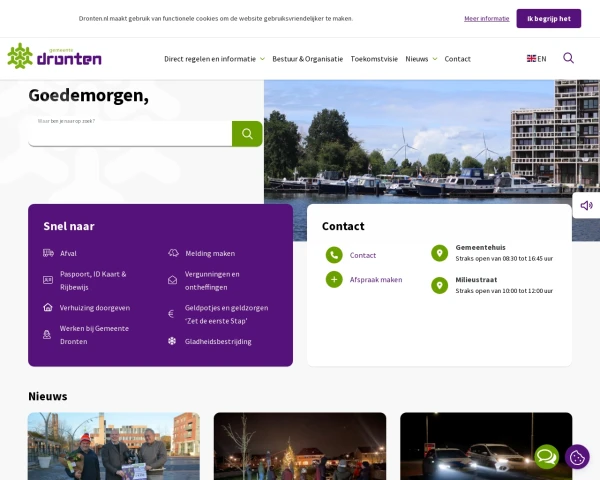
Task: Open the Toekomstvisie page
Action: pyautogui.click(x=374, y=59)
